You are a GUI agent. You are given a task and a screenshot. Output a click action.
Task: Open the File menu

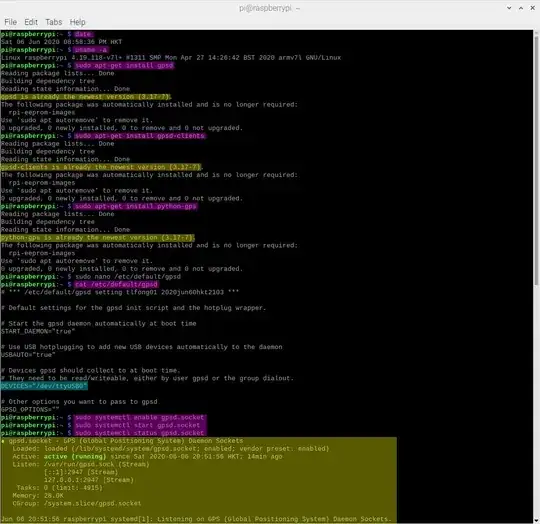coord(10,22)
